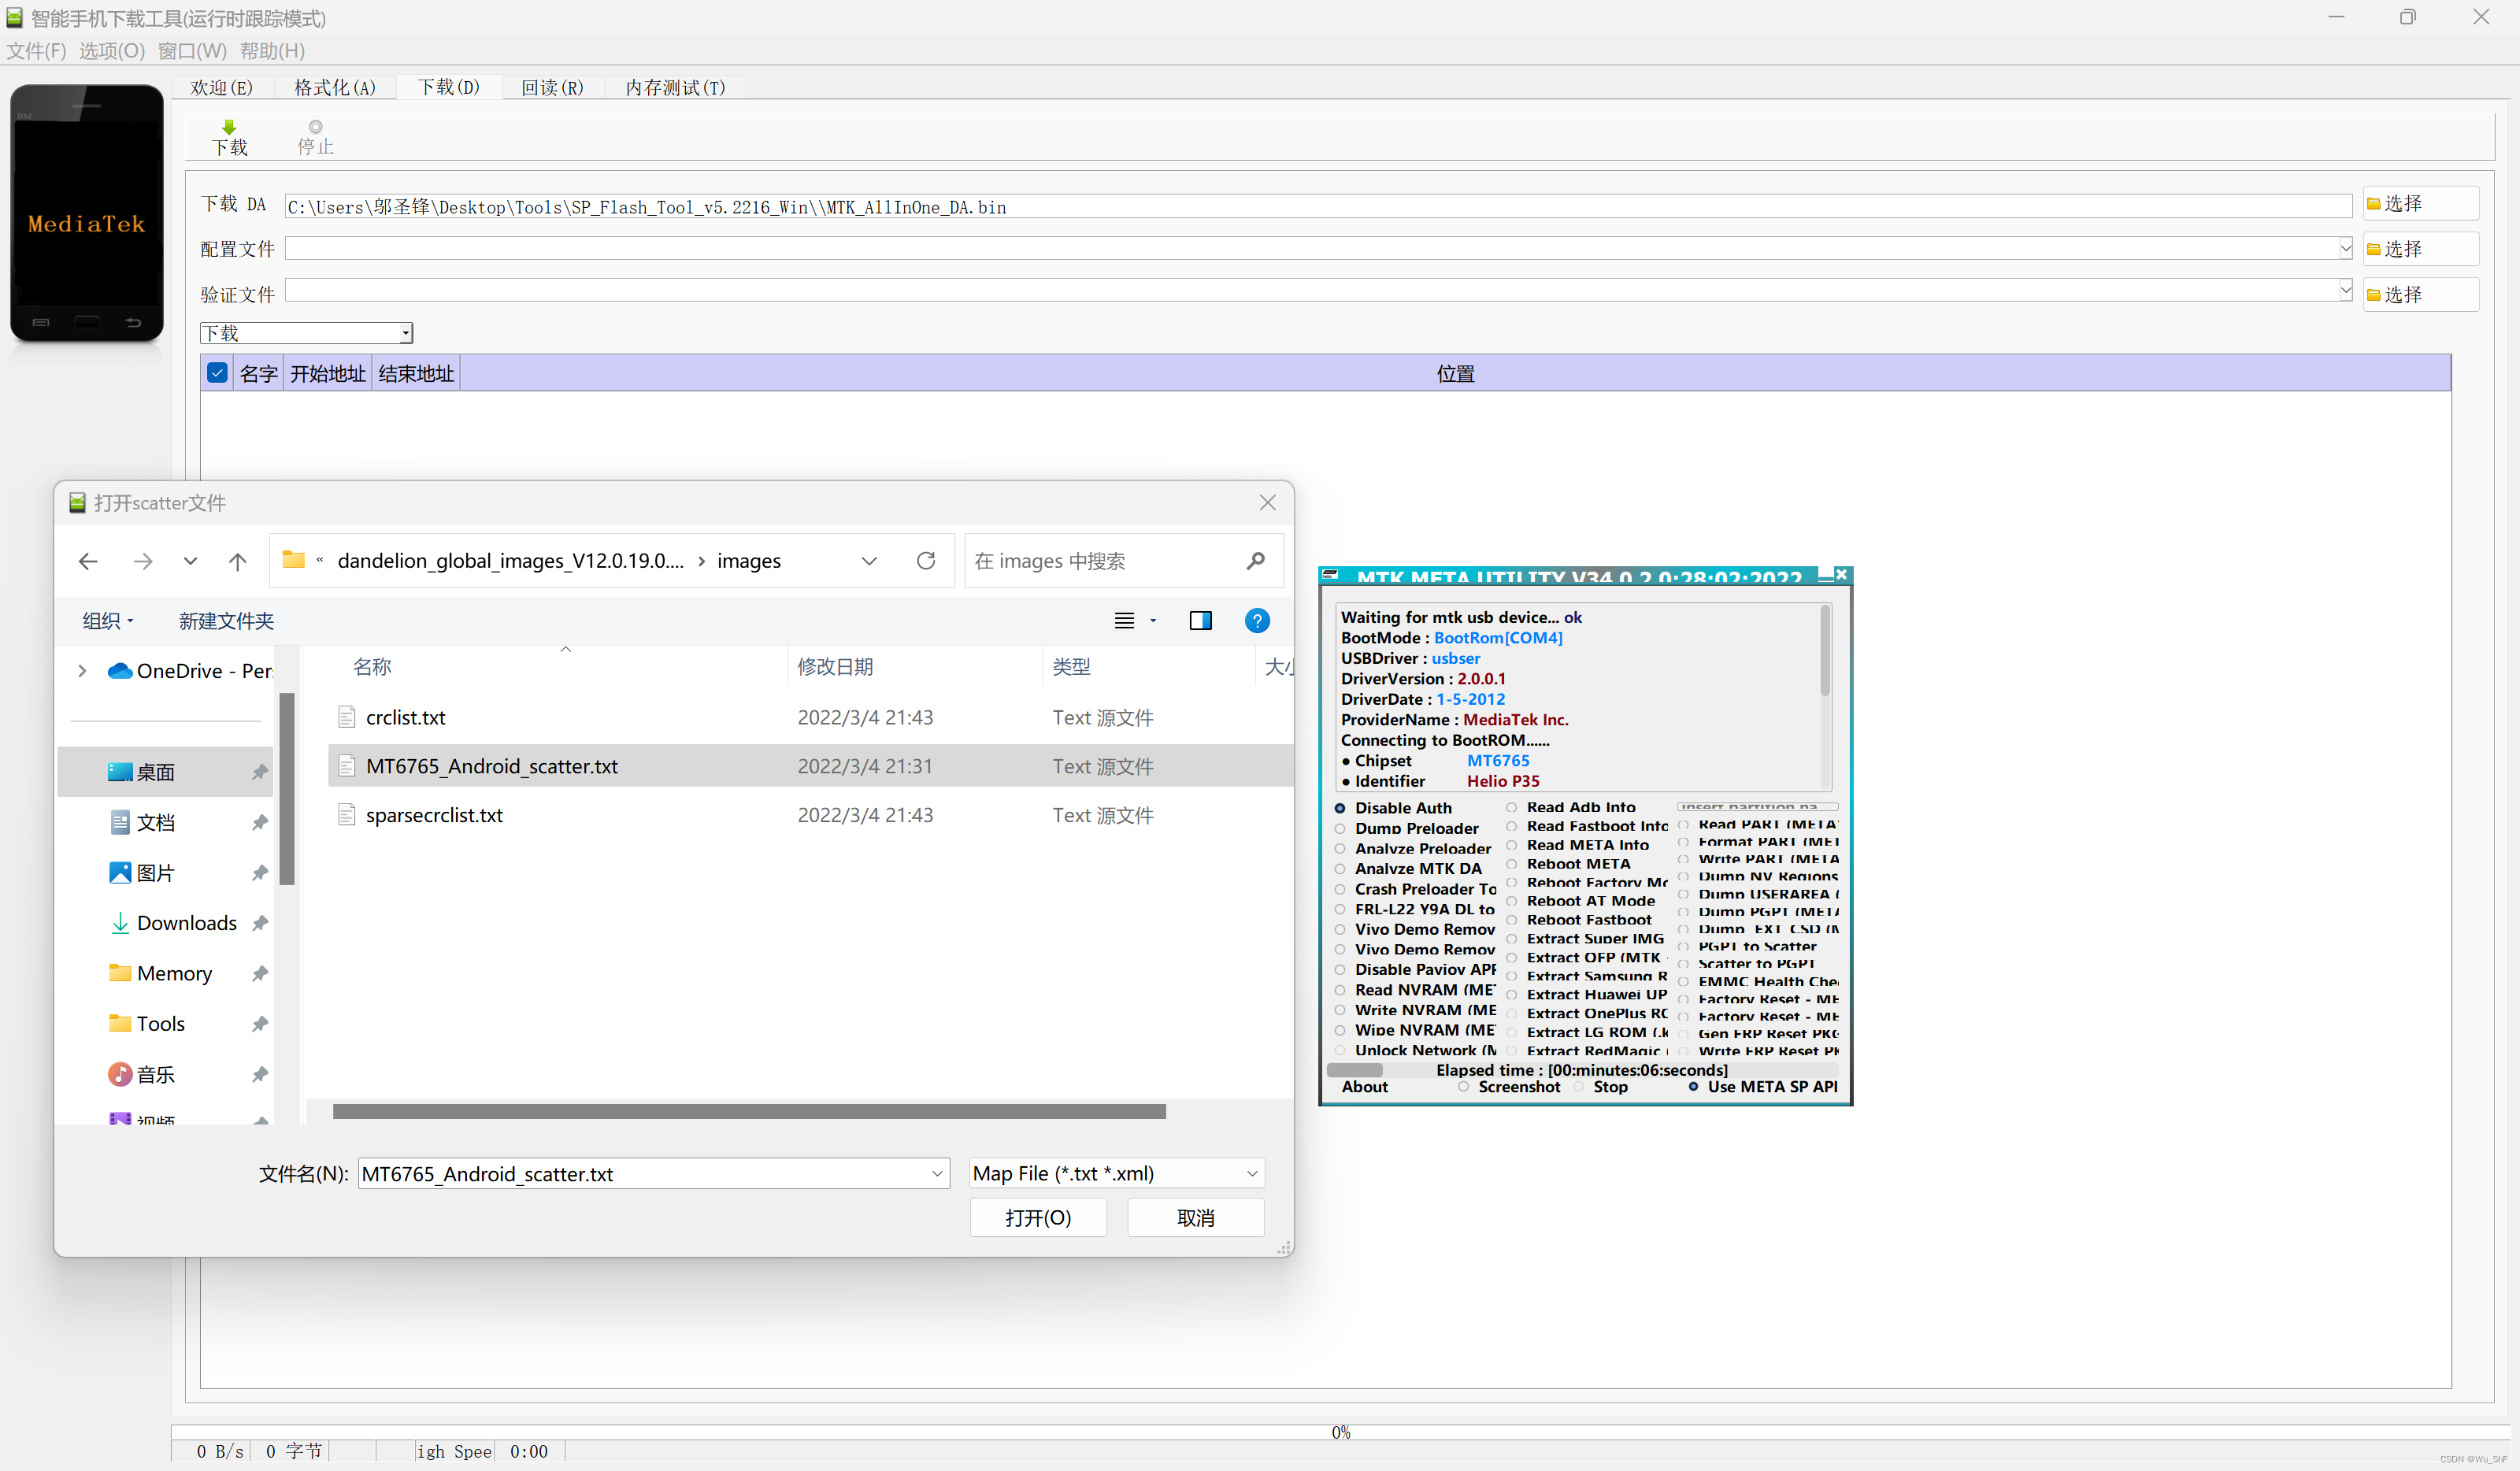Viewport: 2520px width, 1471px height.
Task: Click the folder icon in the address bar
Action: [293, 560]
